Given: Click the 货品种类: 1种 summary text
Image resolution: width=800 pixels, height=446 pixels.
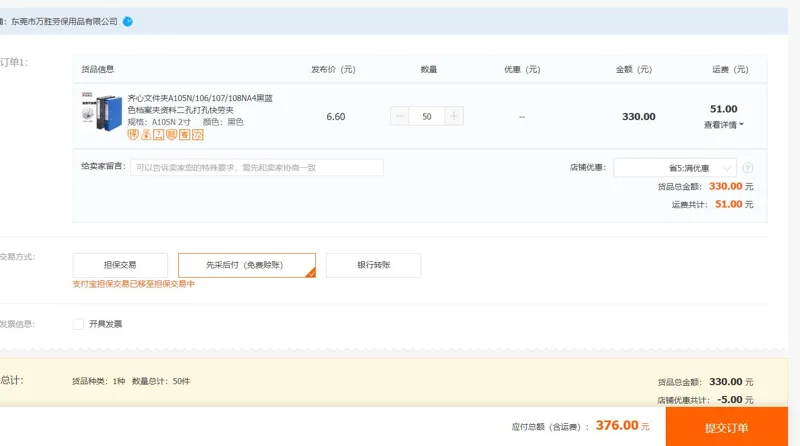Looking at the screenshot, I should point(98,381).
